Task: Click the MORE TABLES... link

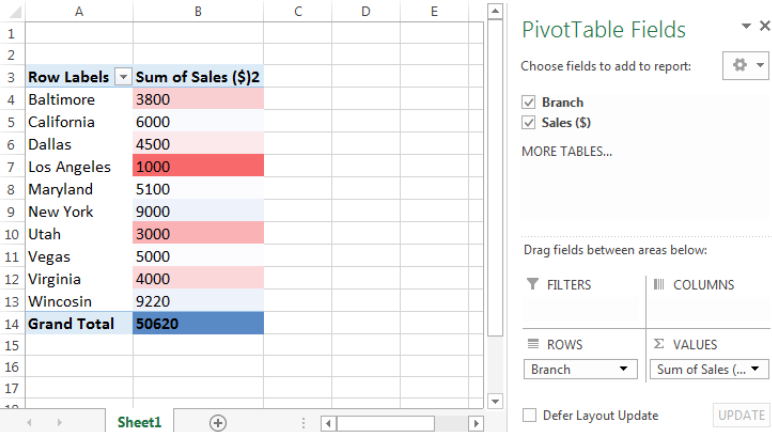Action: tap(567, 151)
